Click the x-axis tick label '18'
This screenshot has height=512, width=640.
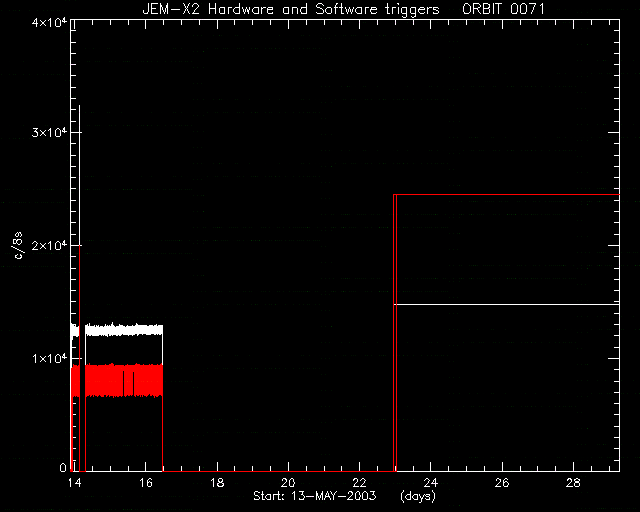(x=217, y=483)
